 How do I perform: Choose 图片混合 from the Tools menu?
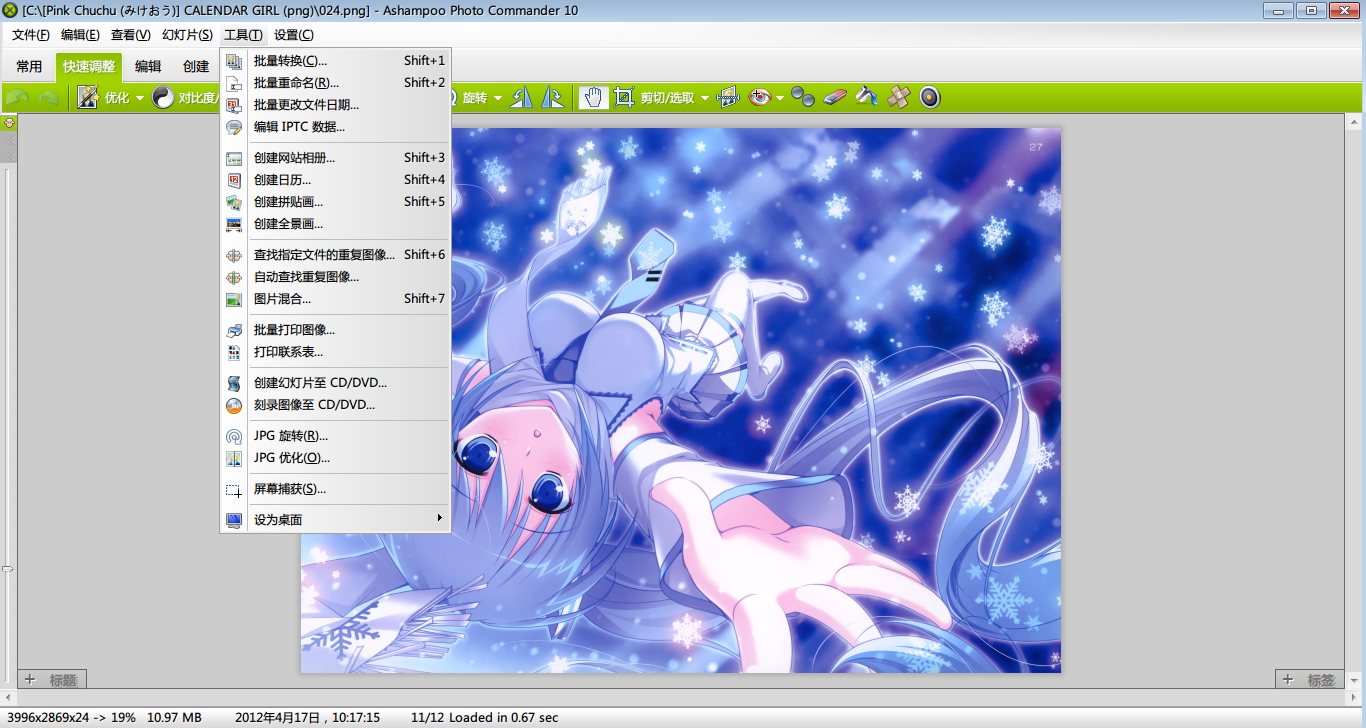pyautogui.click(x=335, y=299)
